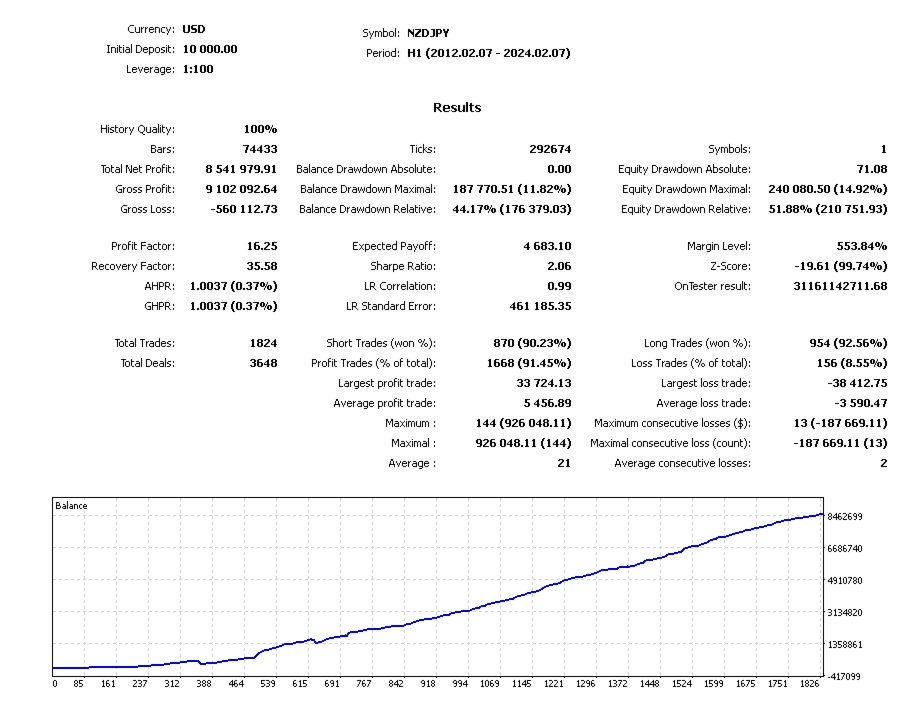Select the Bars value 74433

click(x=260, y=149)
